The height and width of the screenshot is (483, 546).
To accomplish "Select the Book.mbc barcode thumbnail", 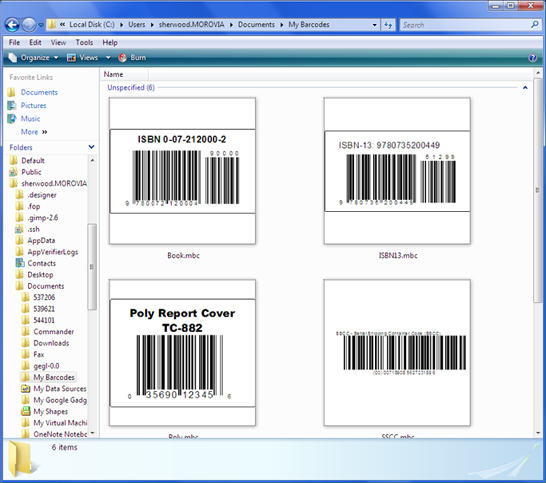I will pos(182,171).
